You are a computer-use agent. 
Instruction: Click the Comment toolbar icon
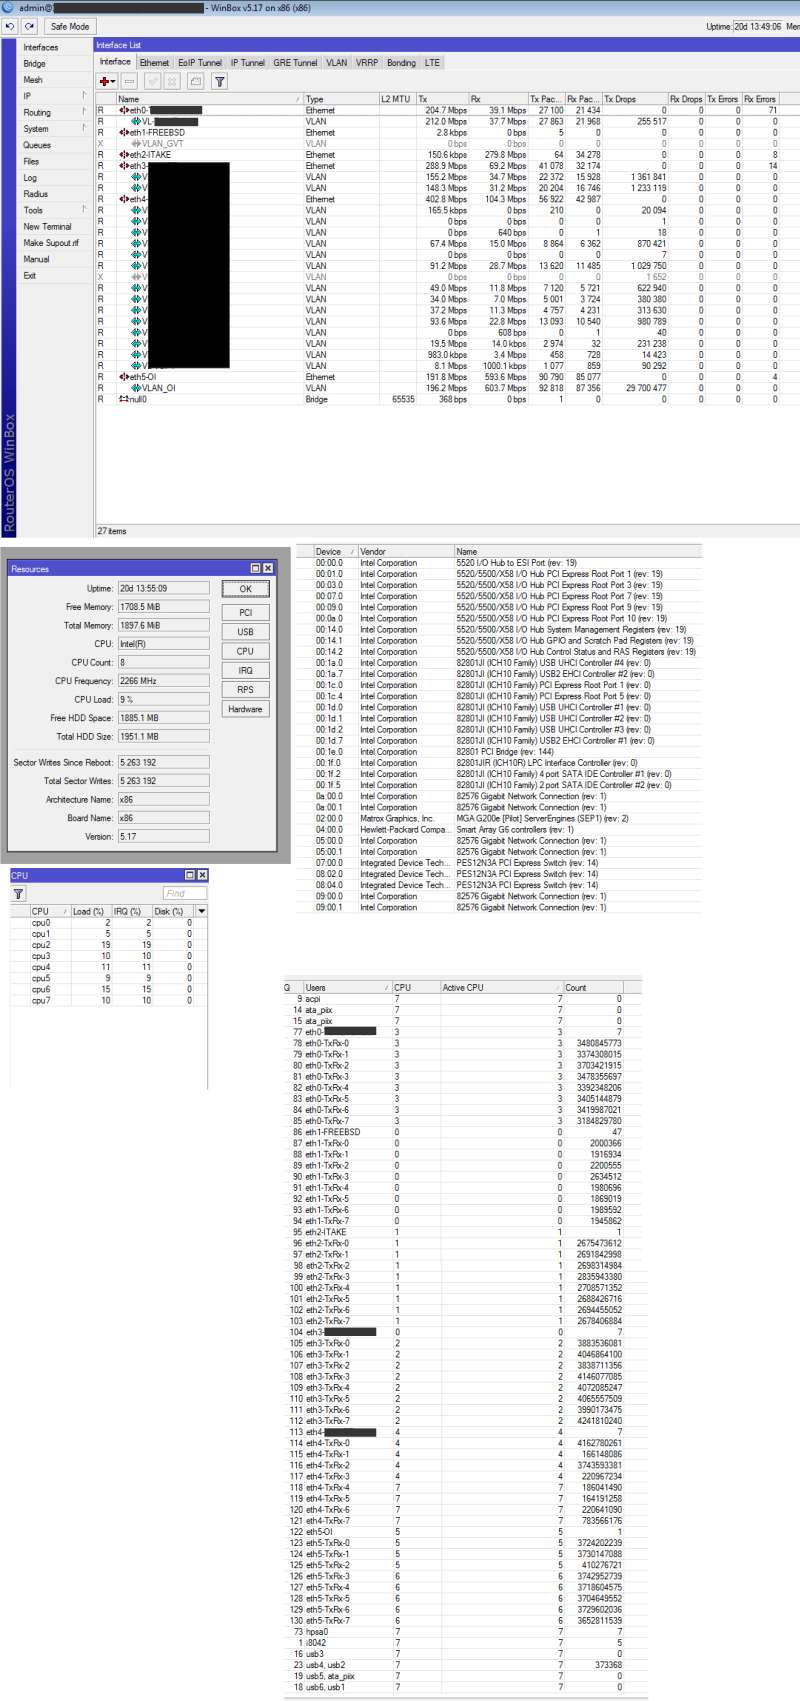coord(195,81)
